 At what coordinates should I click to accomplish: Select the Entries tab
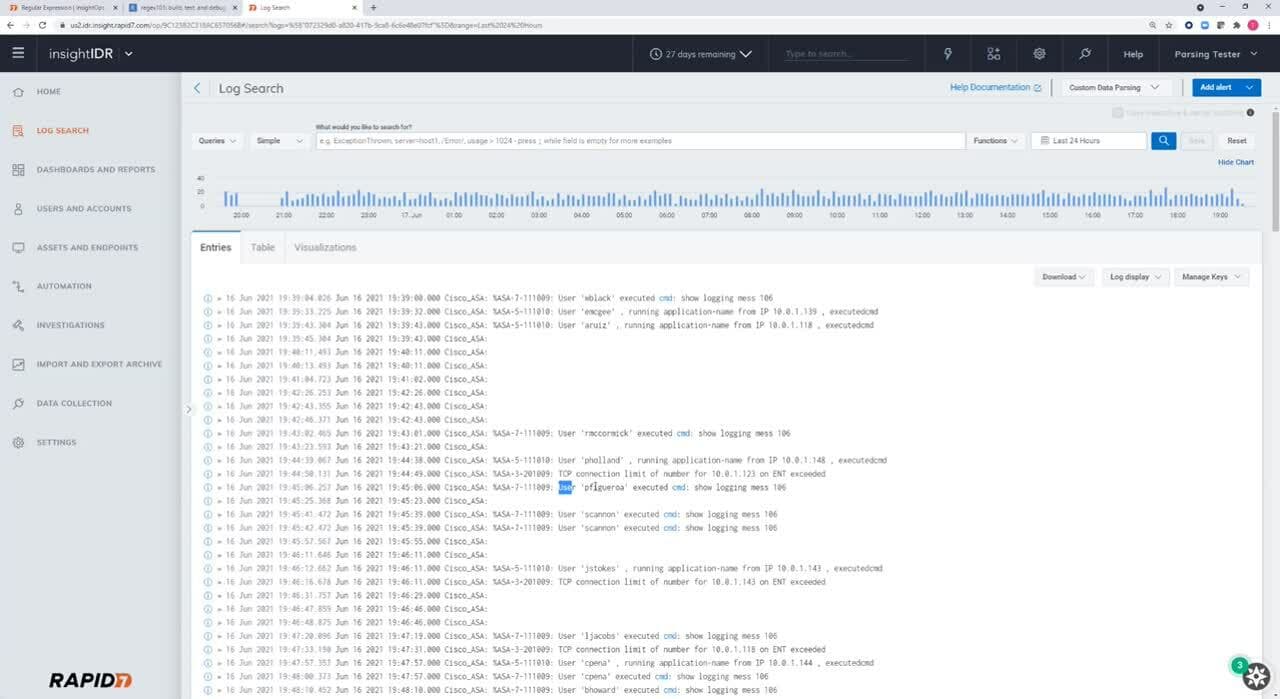click(215, 247)
